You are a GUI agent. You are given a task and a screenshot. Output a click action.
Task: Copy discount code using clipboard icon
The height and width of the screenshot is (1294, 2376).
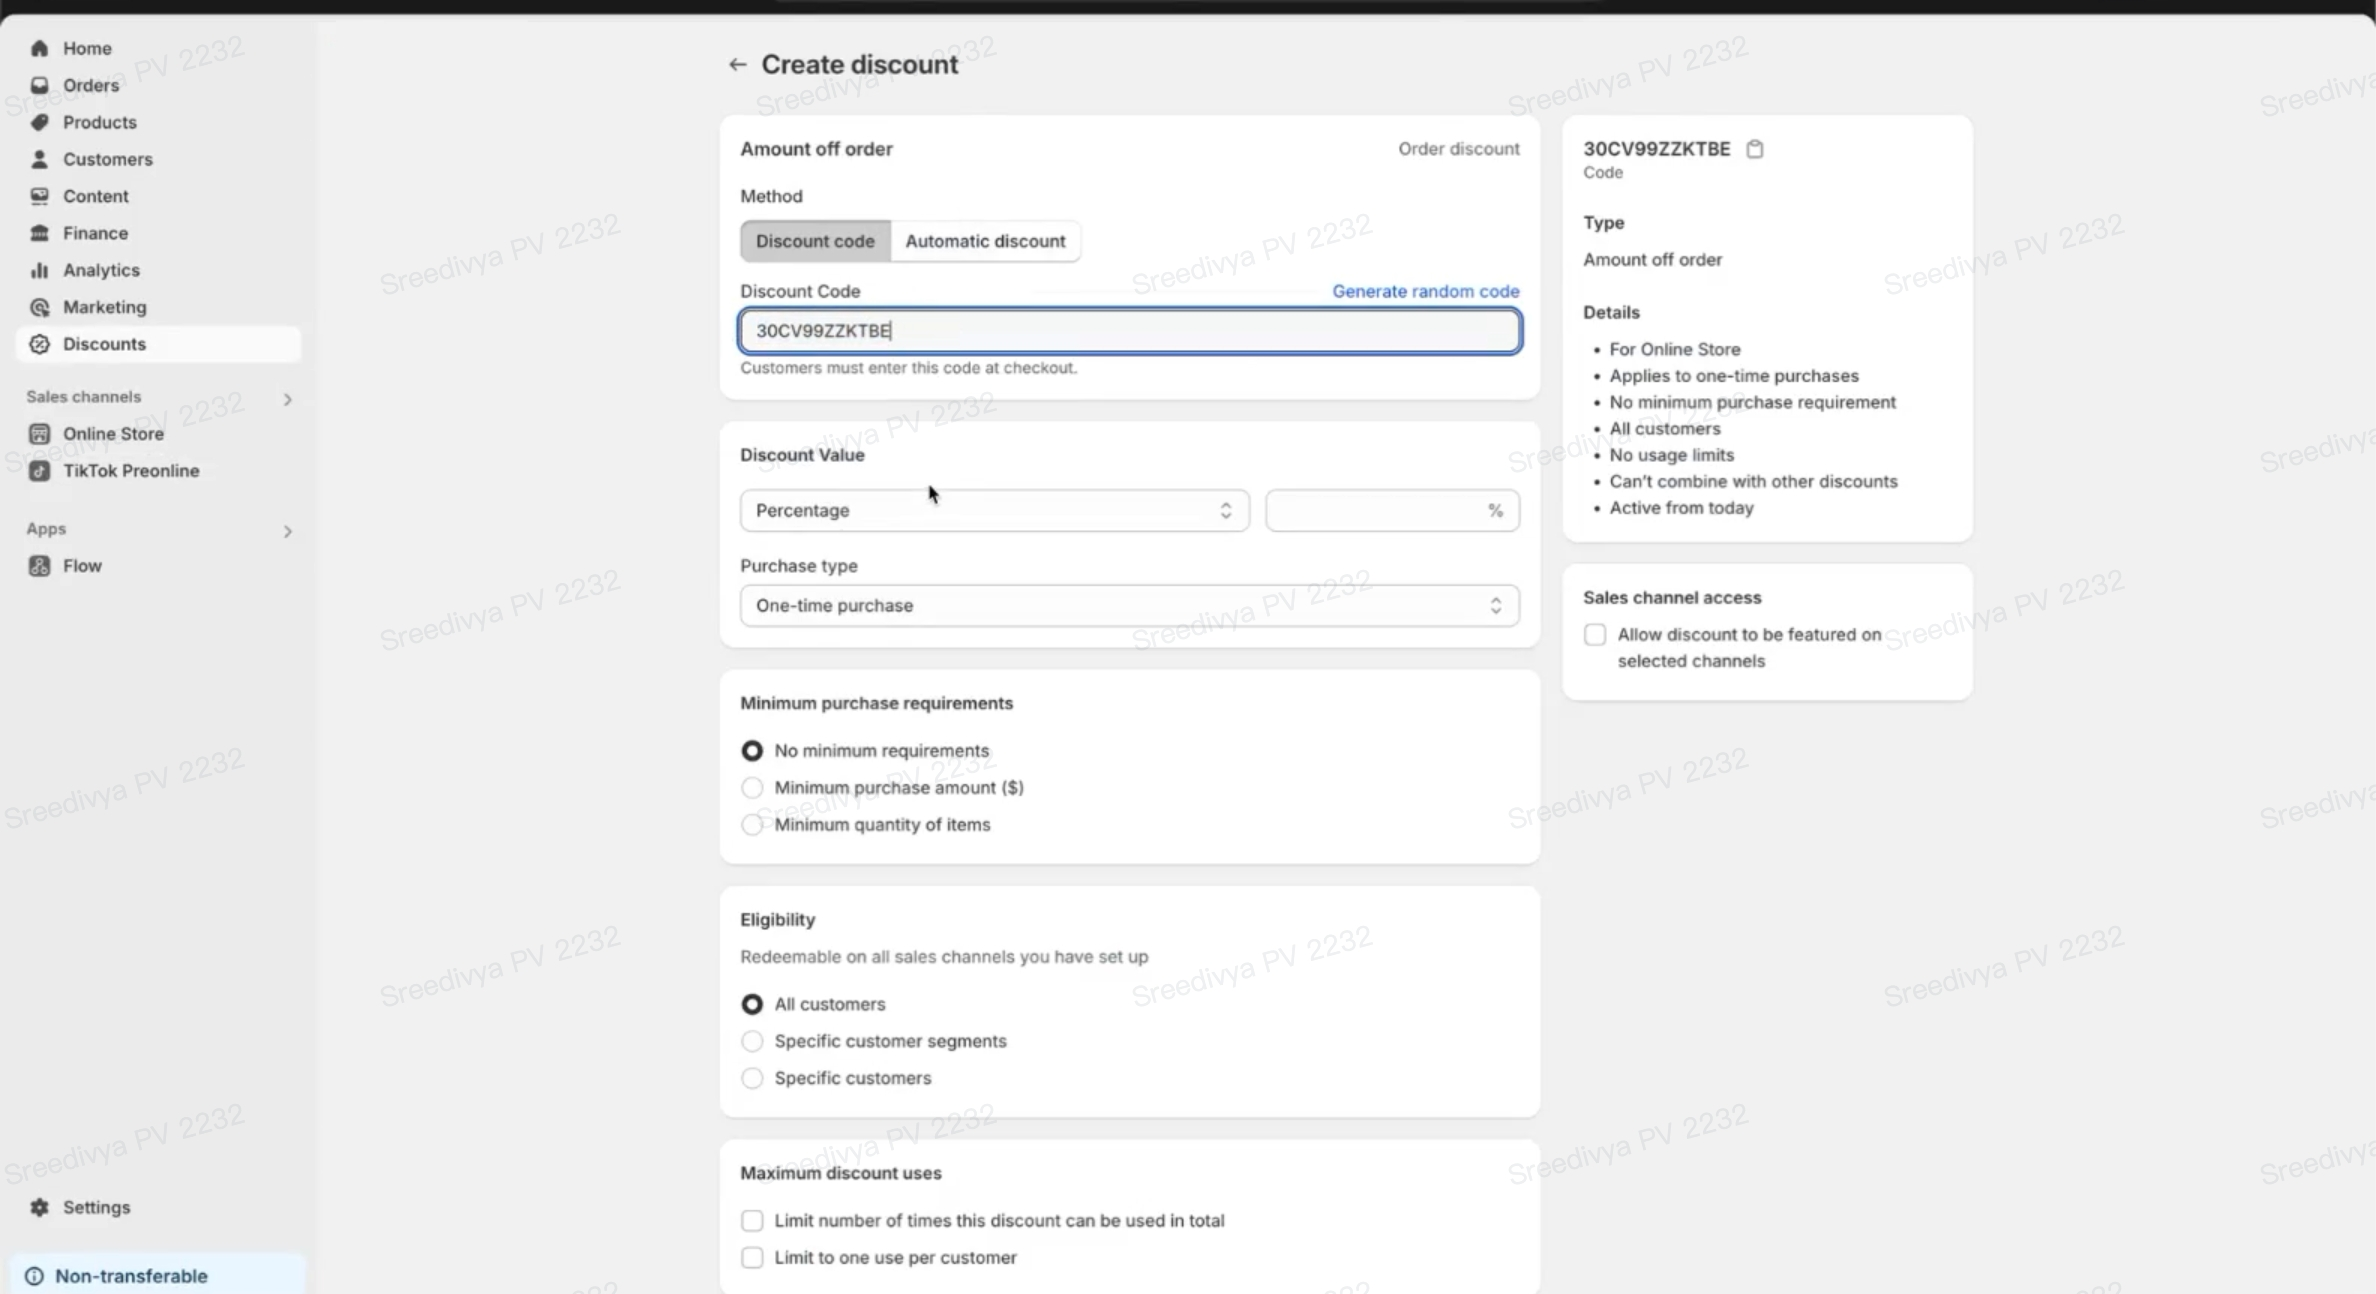click(1754, 149)
